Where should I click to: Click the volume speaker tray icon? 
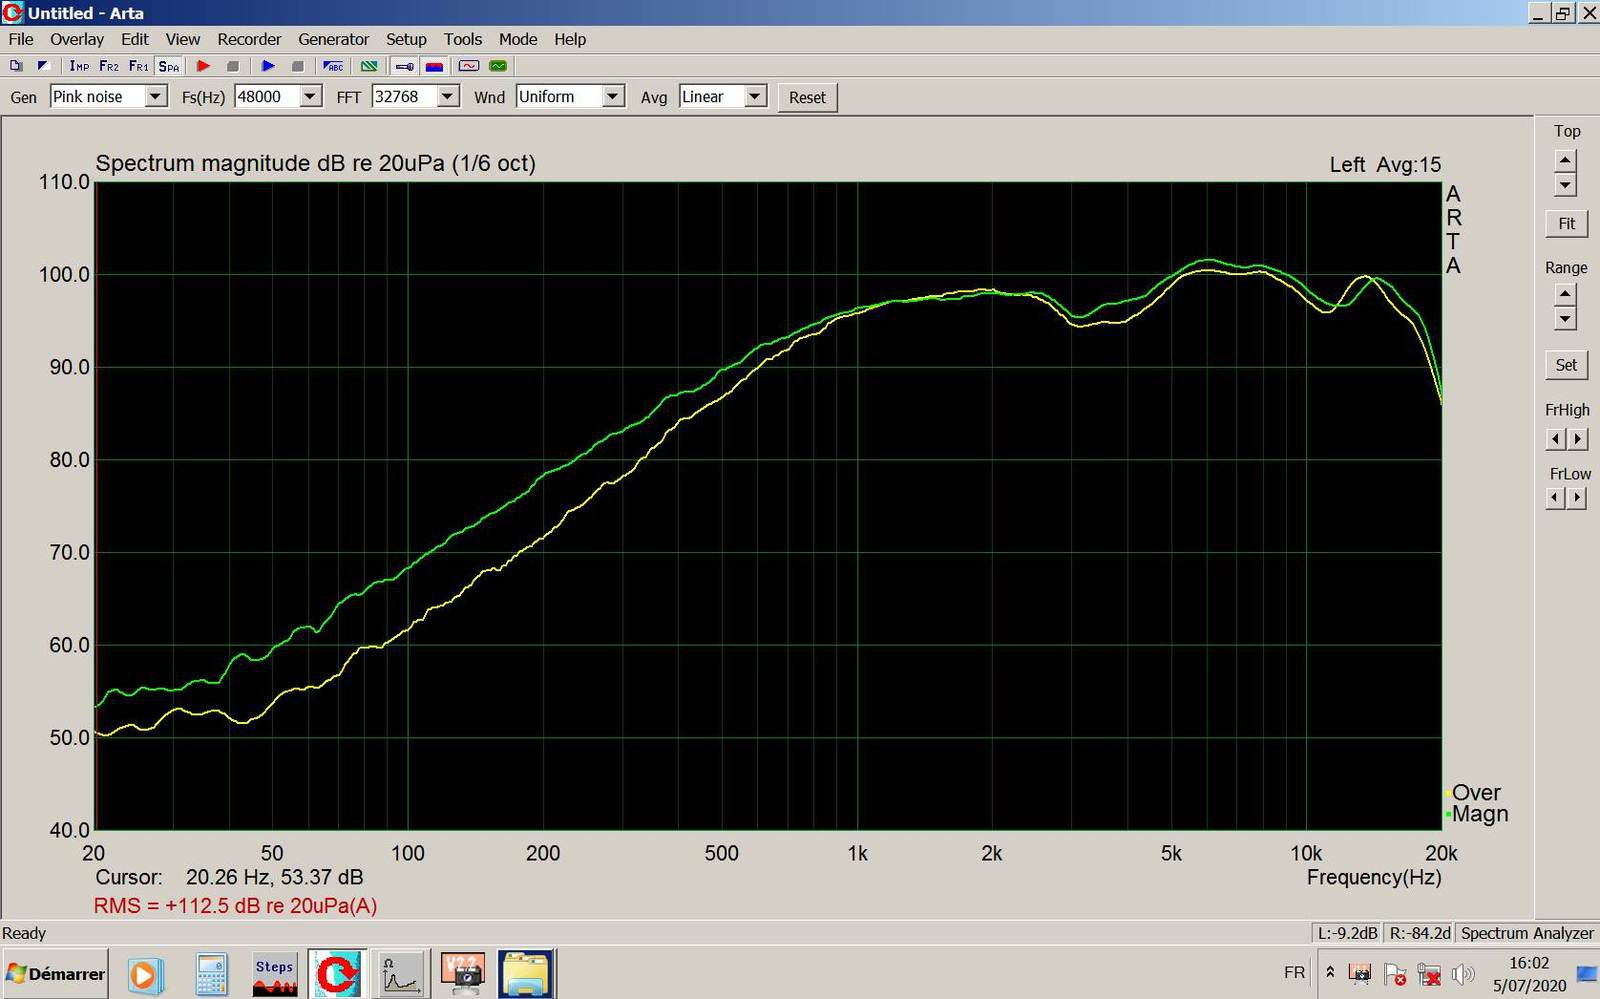[1463, 973]
